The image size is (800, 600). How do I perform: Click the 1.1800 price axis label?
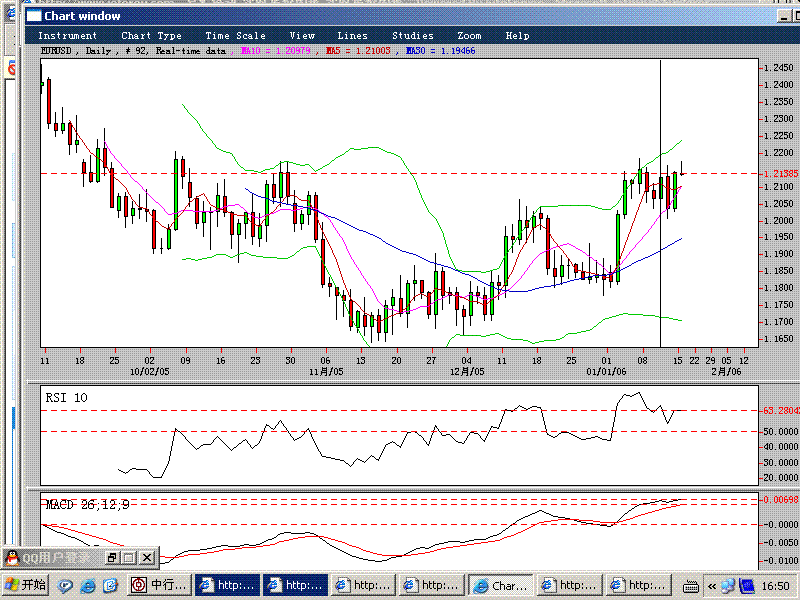pyautogui.click(x=779, y=288)
